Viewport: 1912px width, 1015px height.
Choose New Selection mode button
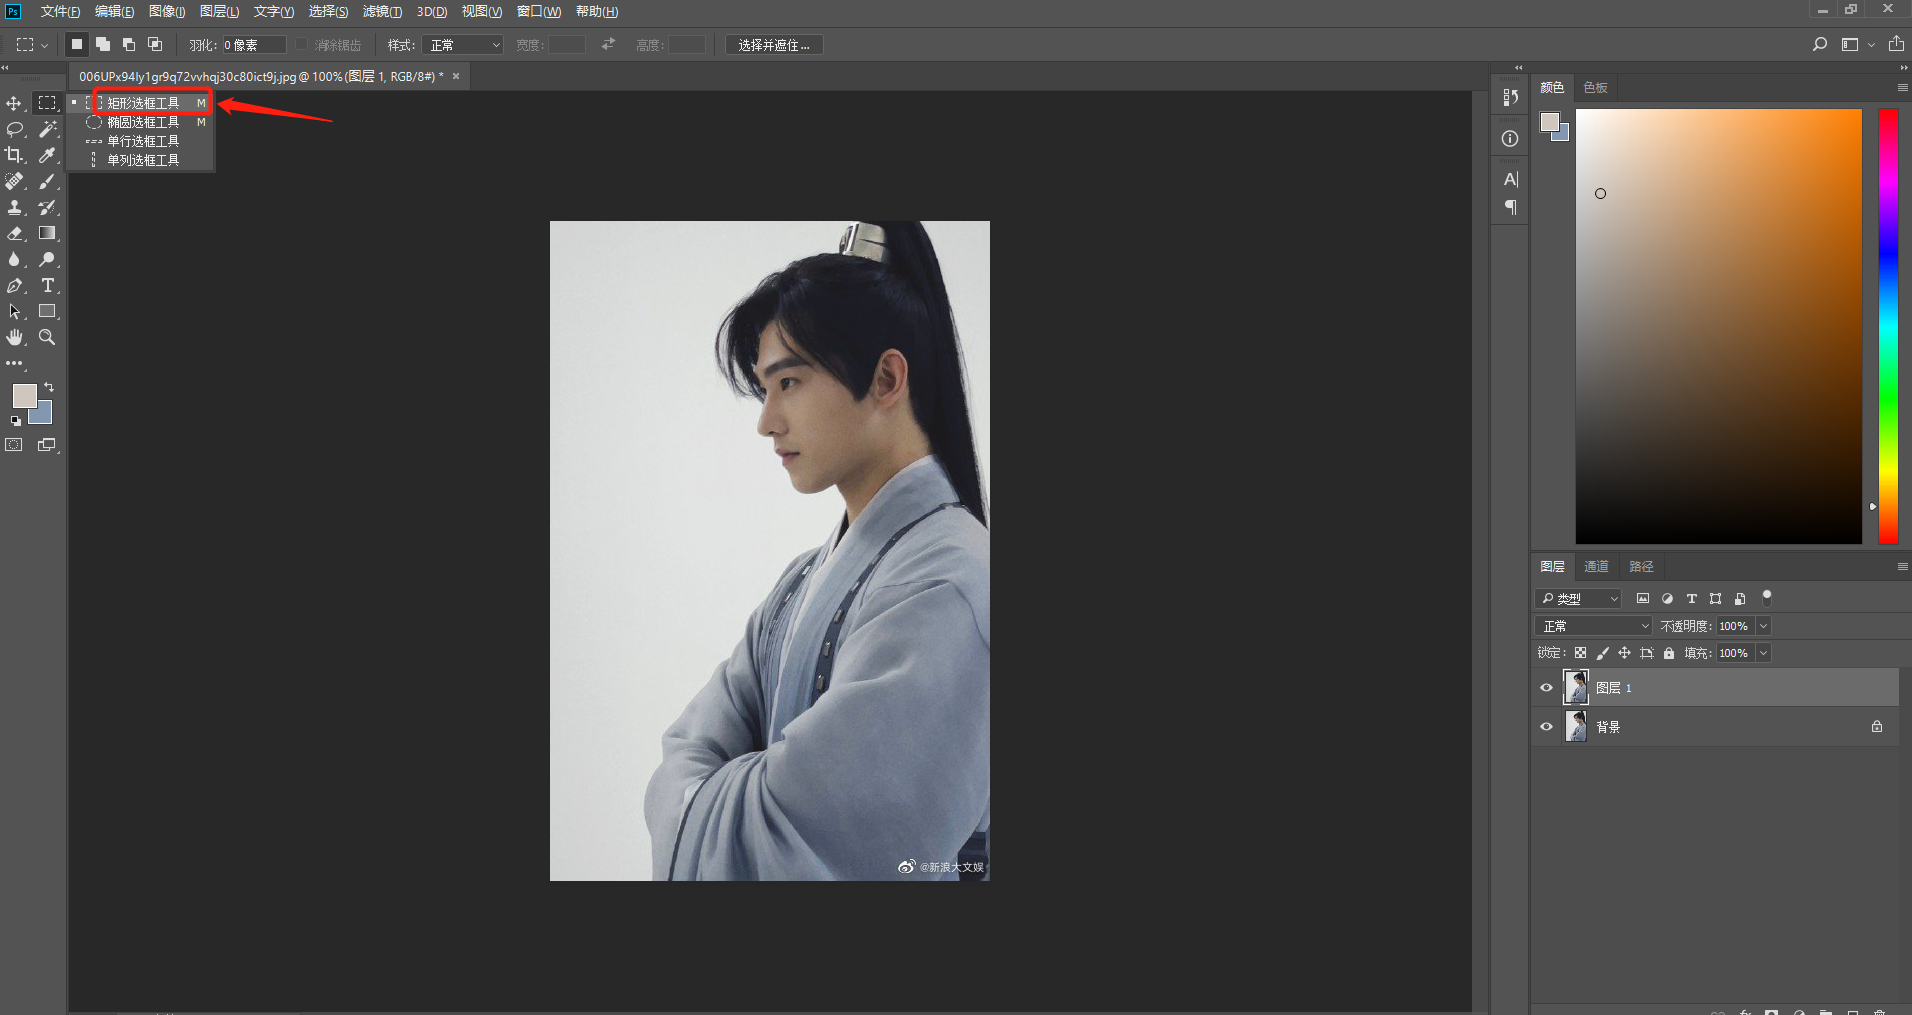tap(76, 44)
